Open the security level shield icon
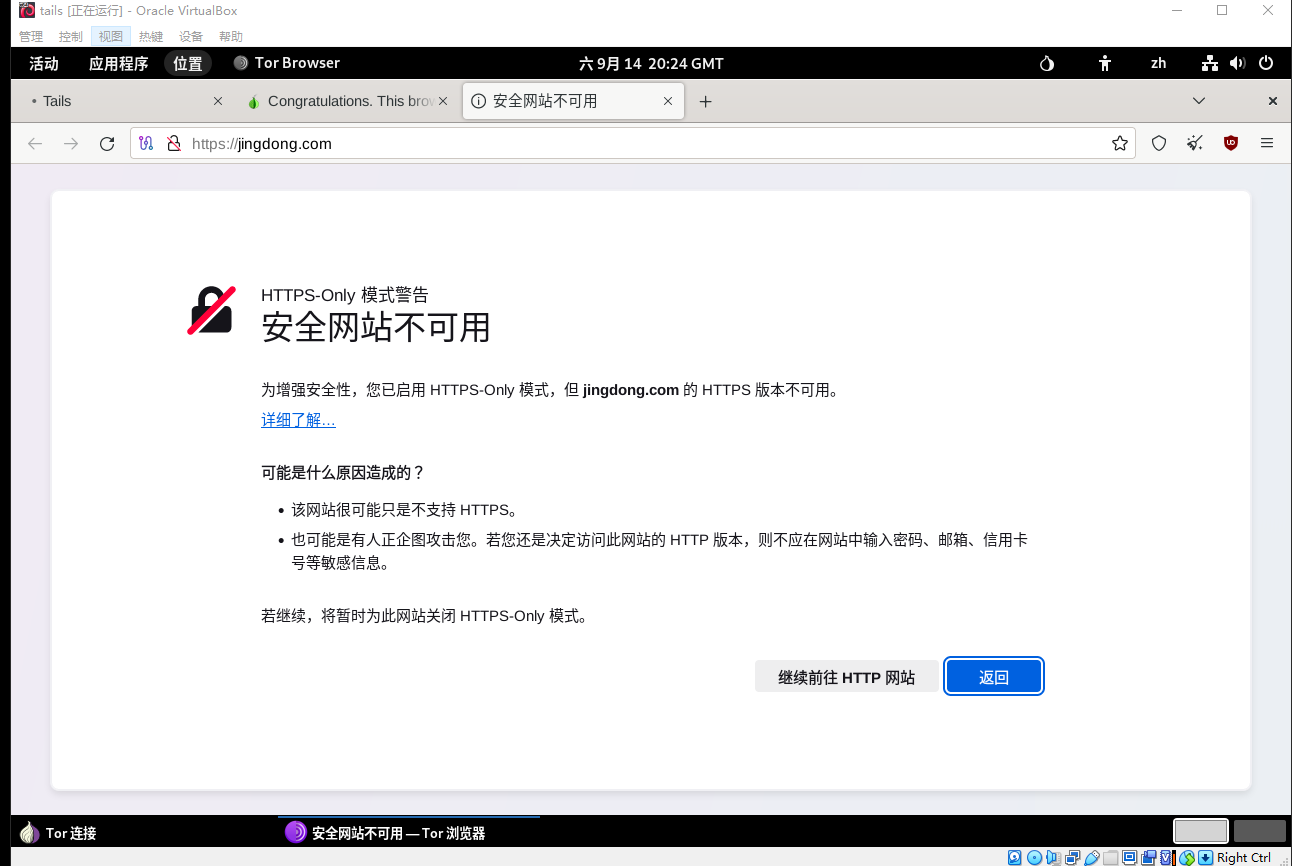 pyautogui.click(x=1159, y=143)
